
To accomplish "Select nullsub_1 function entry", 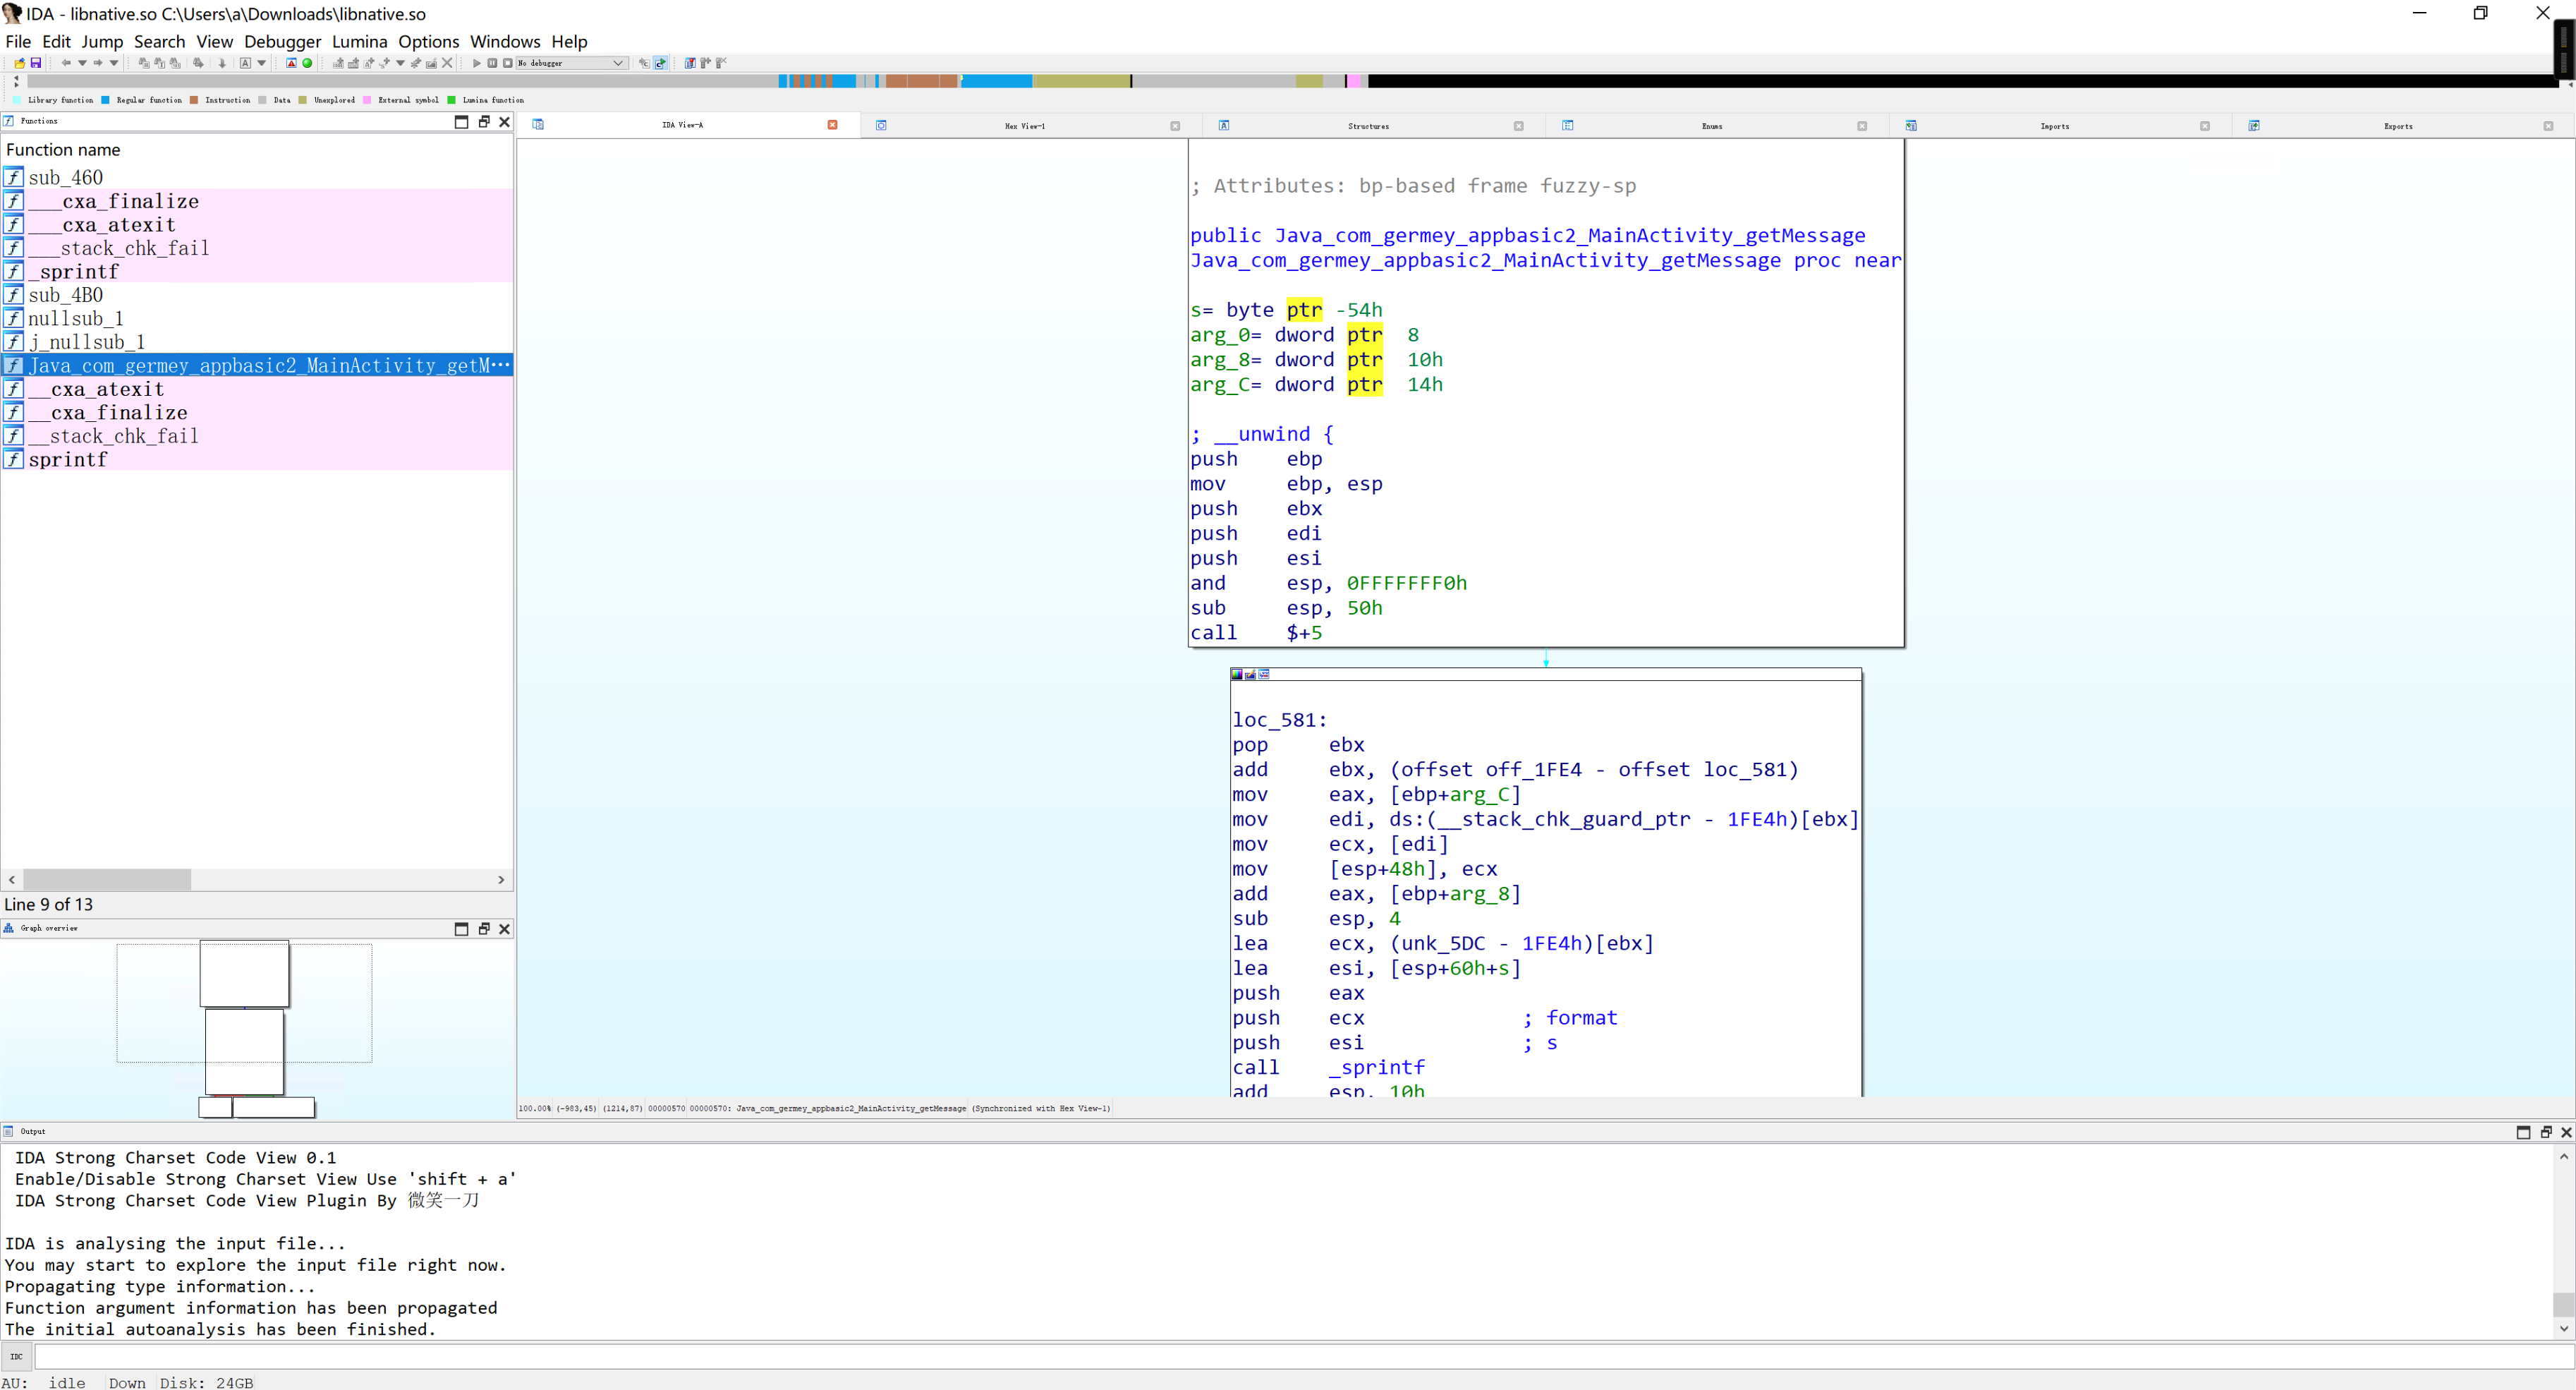I will (x=75, y=318).
